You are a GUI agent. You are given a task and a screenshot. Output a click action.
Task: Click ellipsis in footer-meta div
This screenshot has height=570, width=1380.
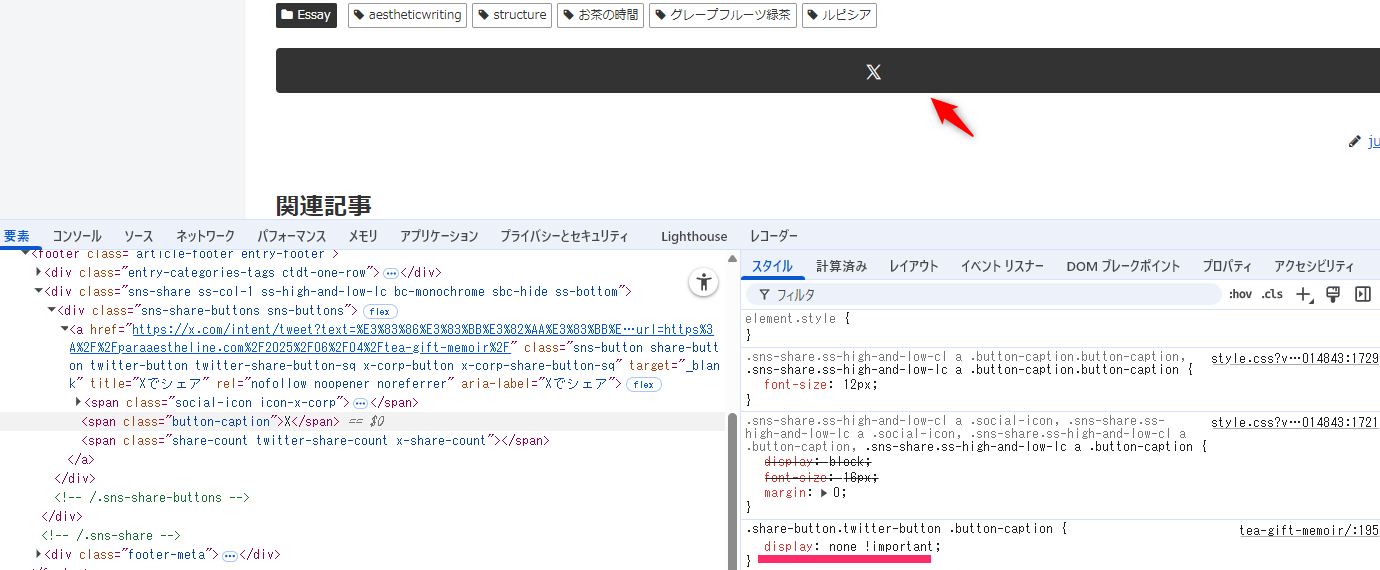tap(229, 554)
